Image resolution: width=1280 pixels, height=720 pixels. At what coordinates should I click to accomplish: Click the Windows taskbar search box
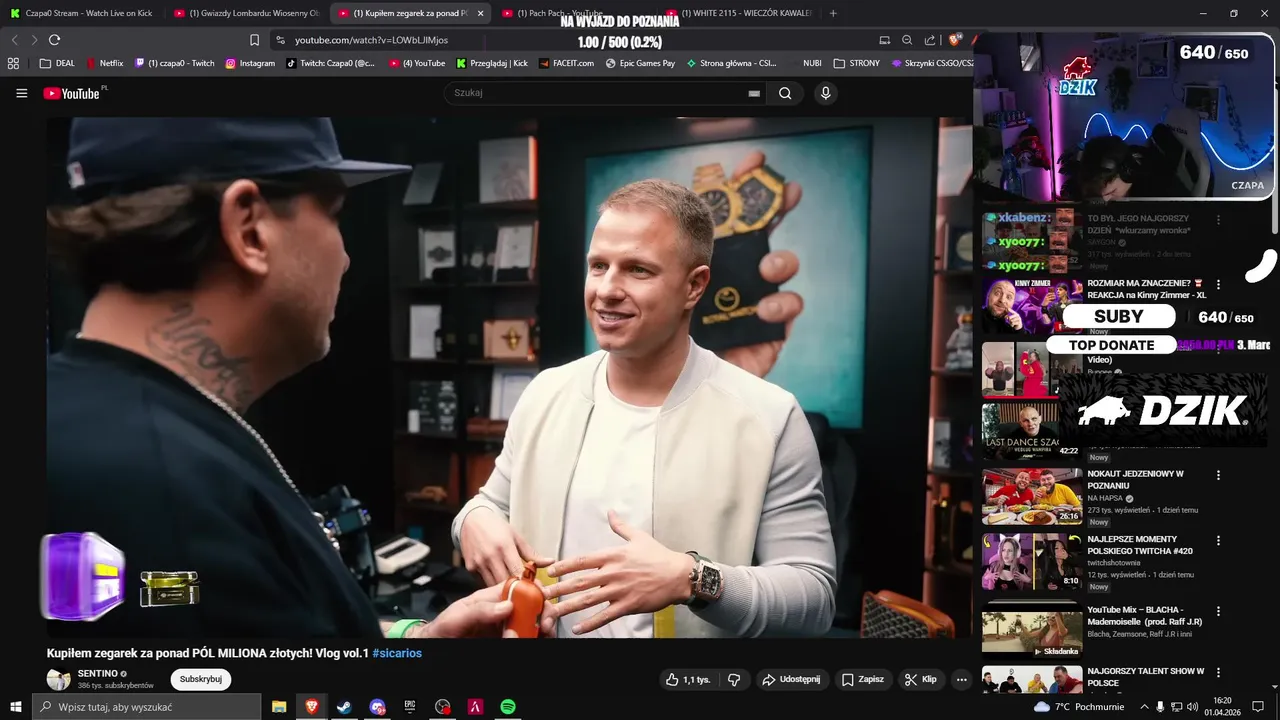pyautogui.click(x=146, y=707)
